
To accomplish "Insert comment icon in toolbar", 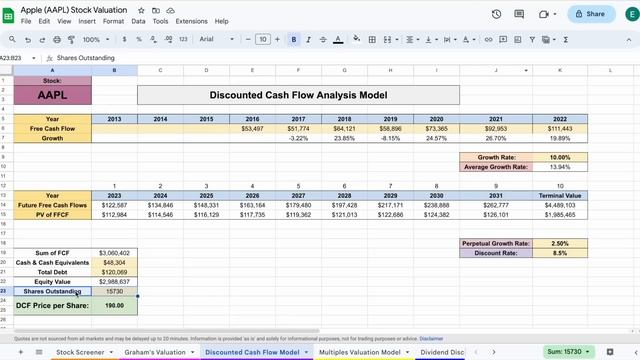I will 503,40.
